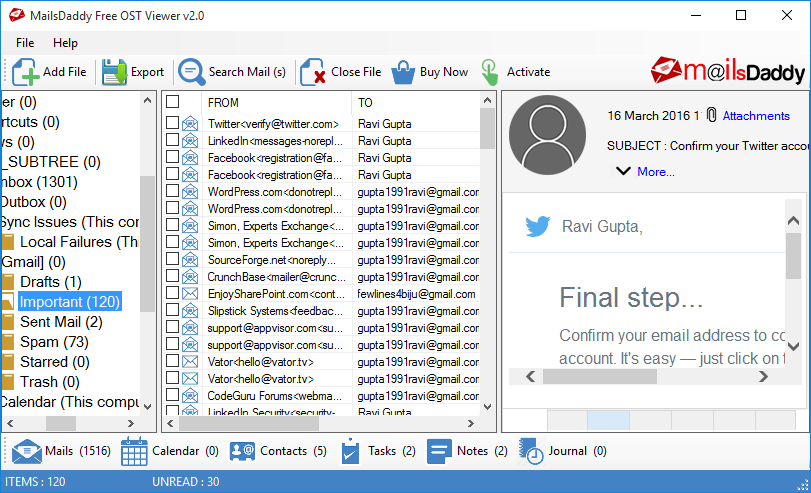Click the envelope icon for Twitter email

[x=190, y=124]
